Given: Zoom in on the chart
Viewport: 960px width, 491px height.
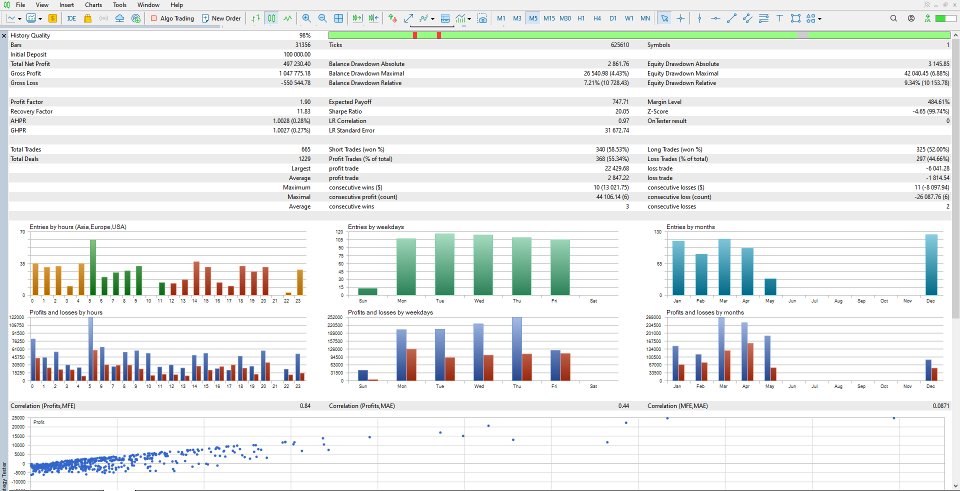Looking at the screenshot, I should [x=306, y=18].
